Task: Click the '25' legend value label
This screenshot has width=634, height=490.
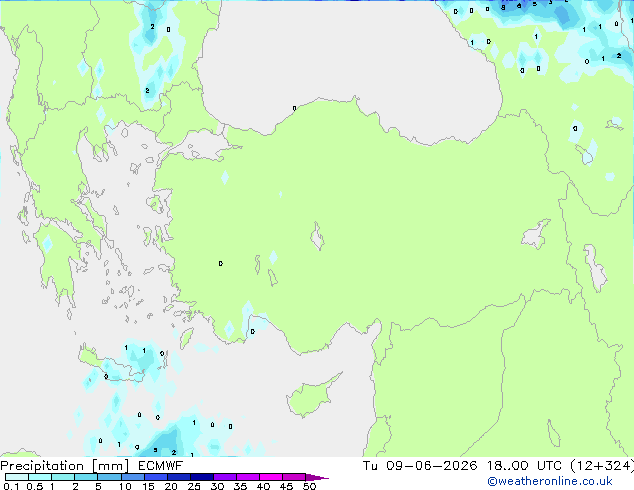Action: [x=194, y=486]
